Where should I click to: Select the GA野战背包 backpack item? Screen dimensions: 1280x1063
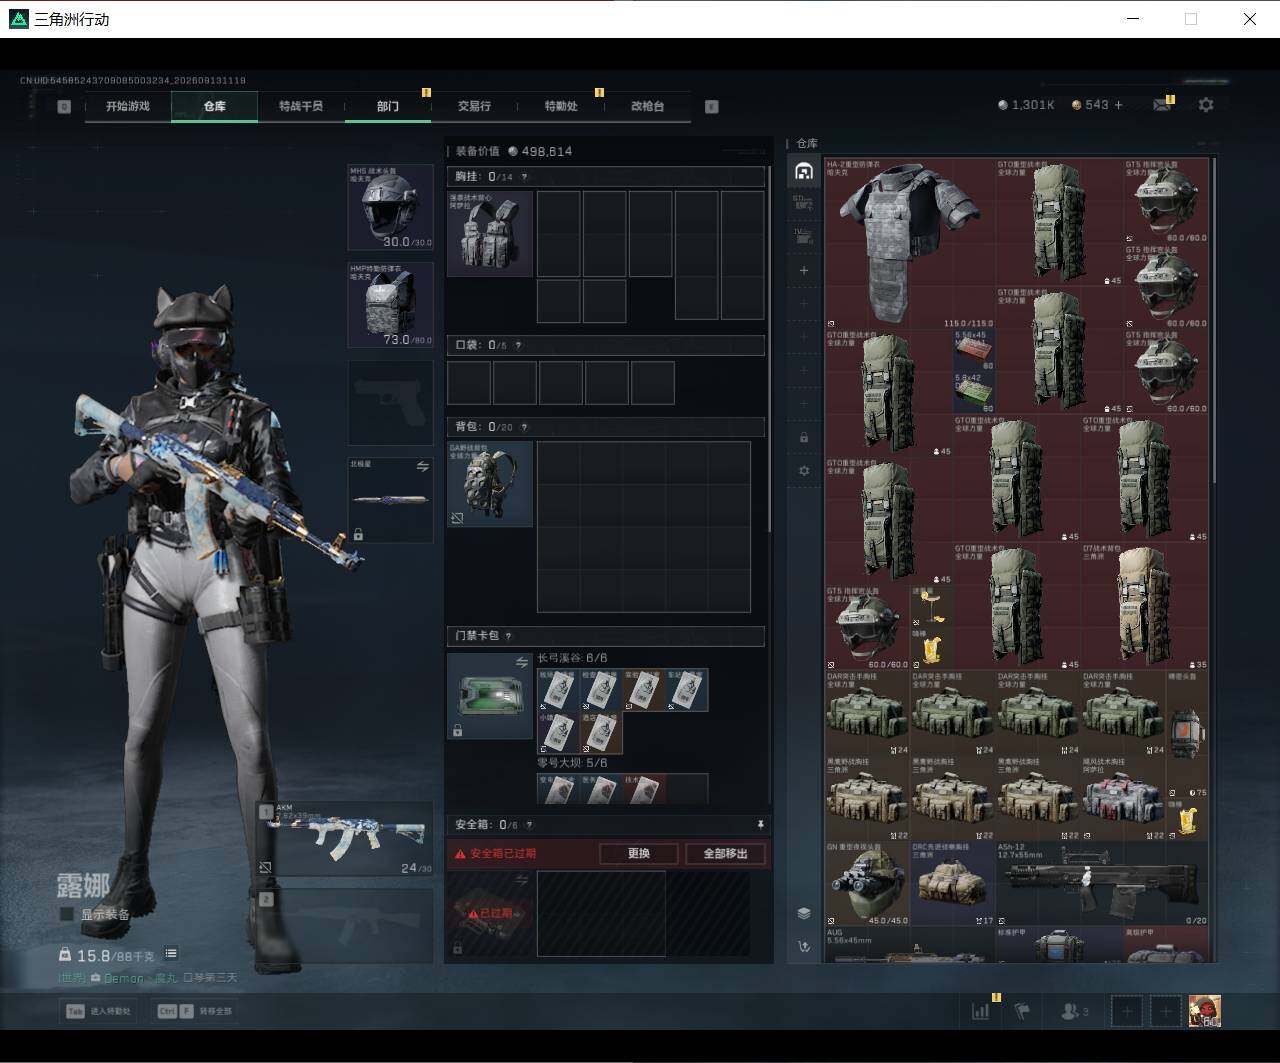coord(490,485)
